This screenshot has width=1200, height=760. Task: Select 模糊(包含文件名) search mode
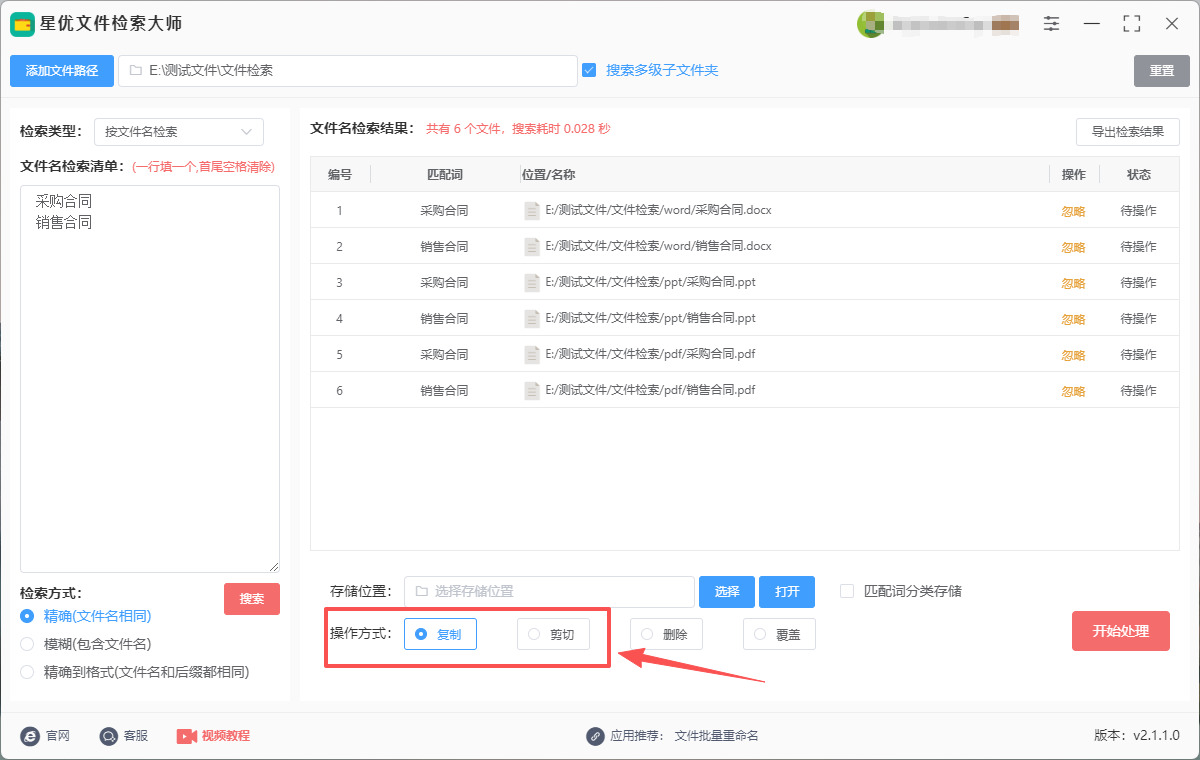[27, 644]
